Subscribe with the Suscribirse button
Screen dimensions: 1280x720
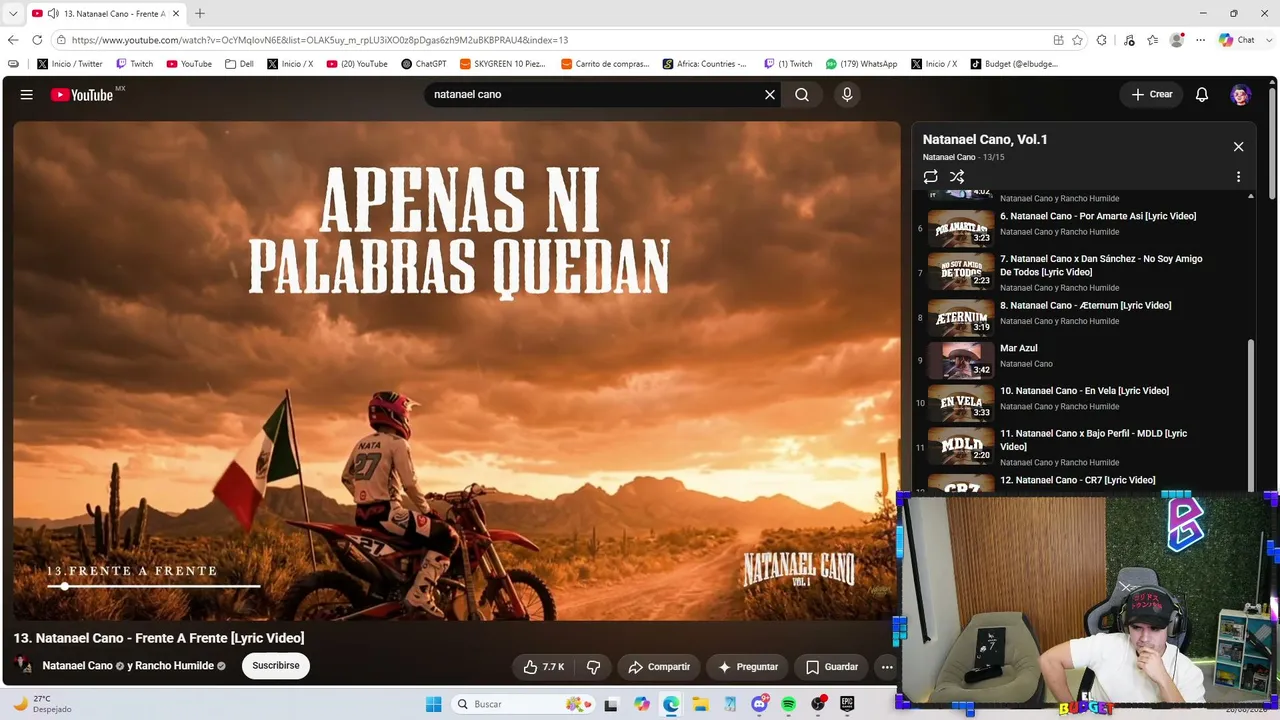[x=276, y=666]
